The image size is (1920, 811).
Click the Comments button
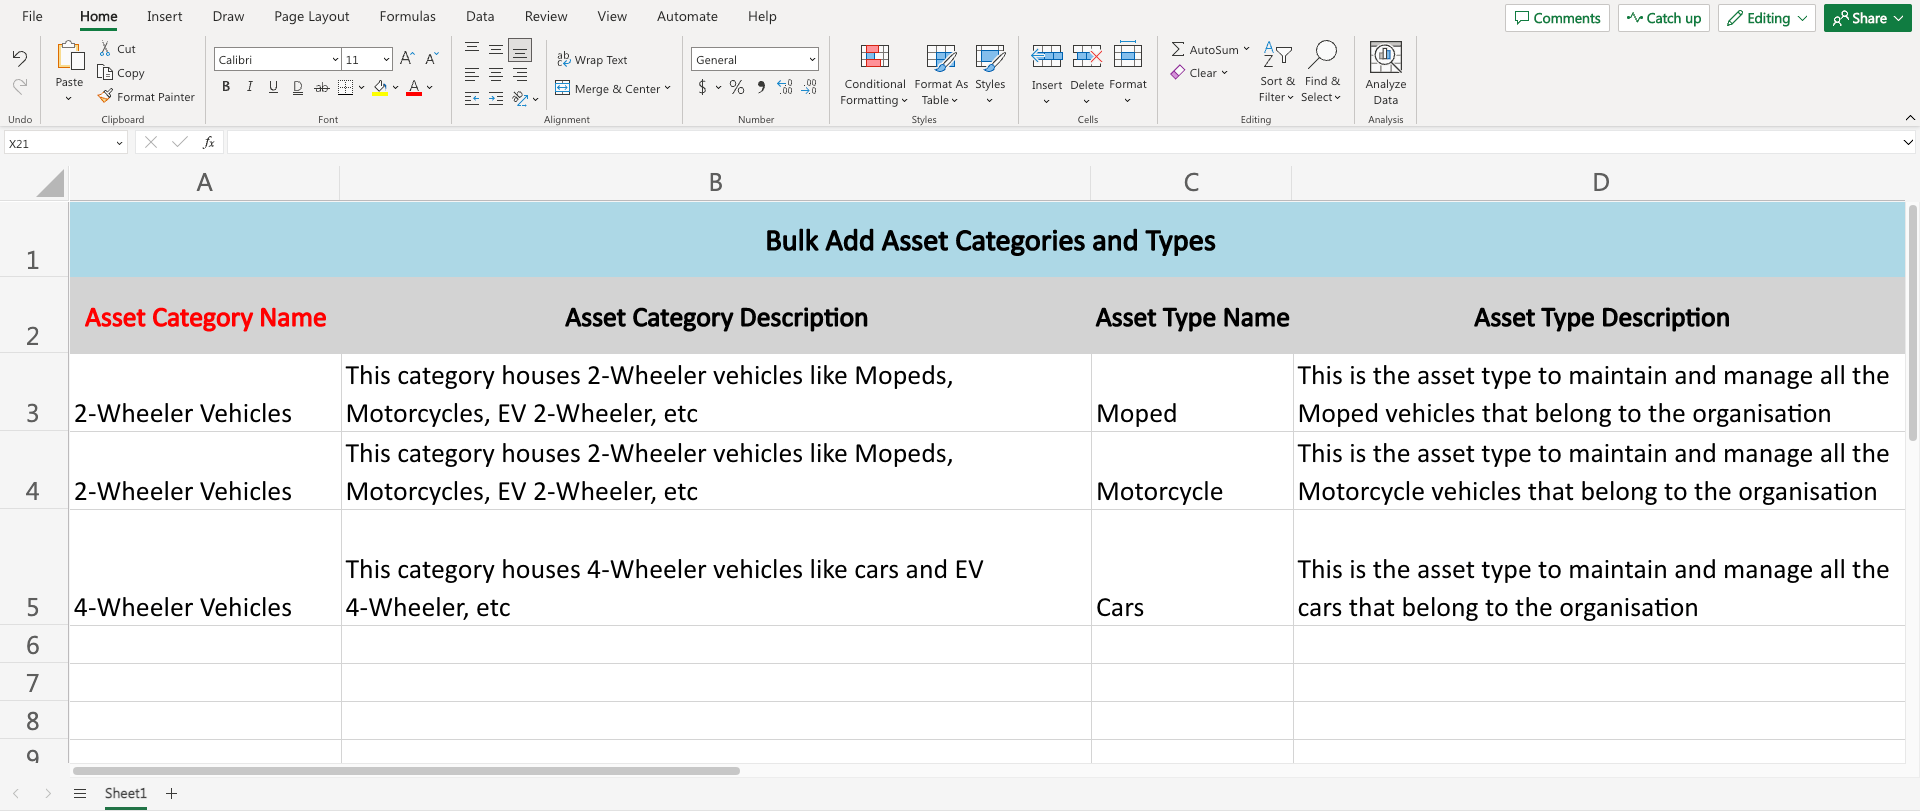(x=1557, y=18)
